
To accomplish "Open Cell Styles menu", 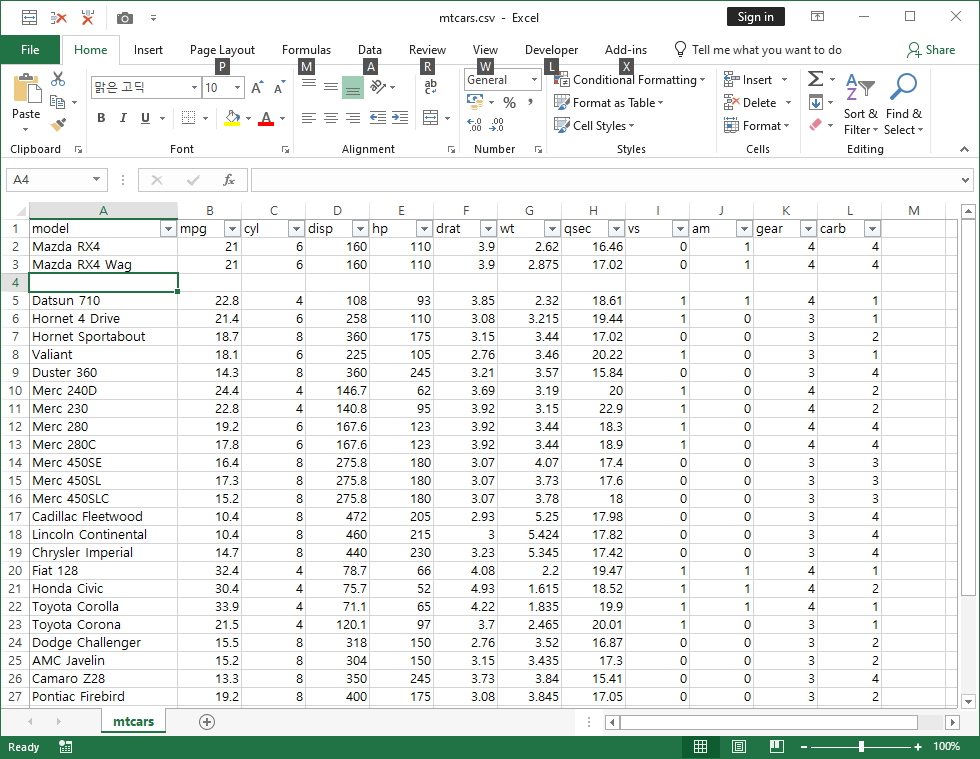I will (x=594, y=126).
